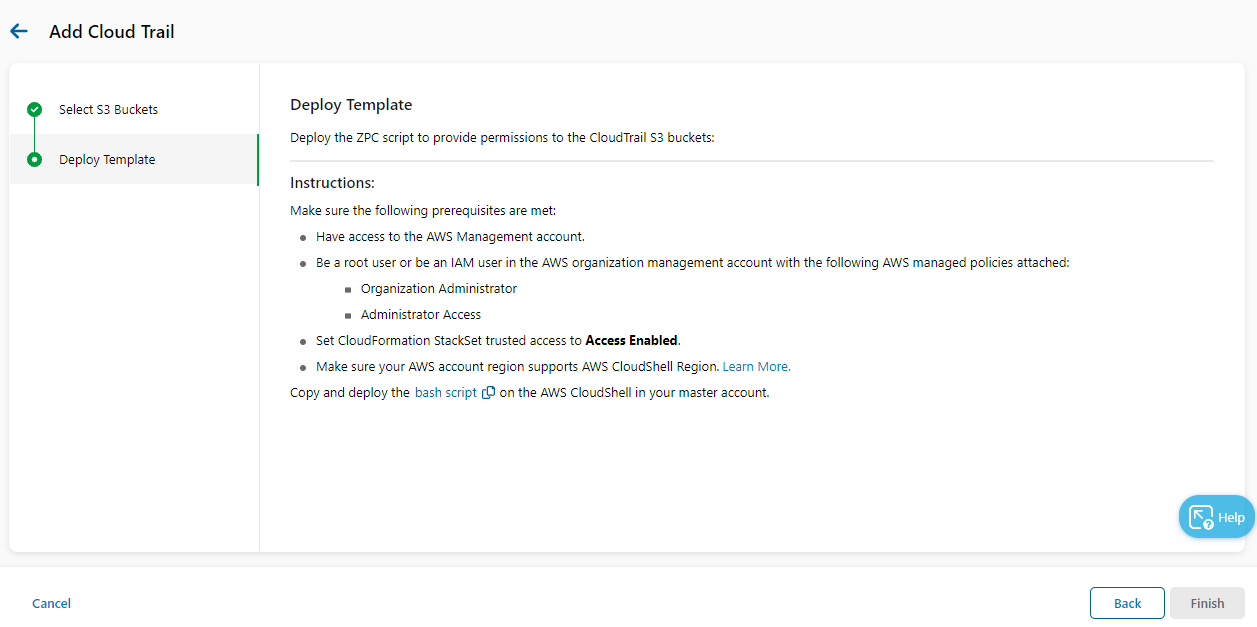Copy the bash script using the copy icon

click(x=488, y=393)
